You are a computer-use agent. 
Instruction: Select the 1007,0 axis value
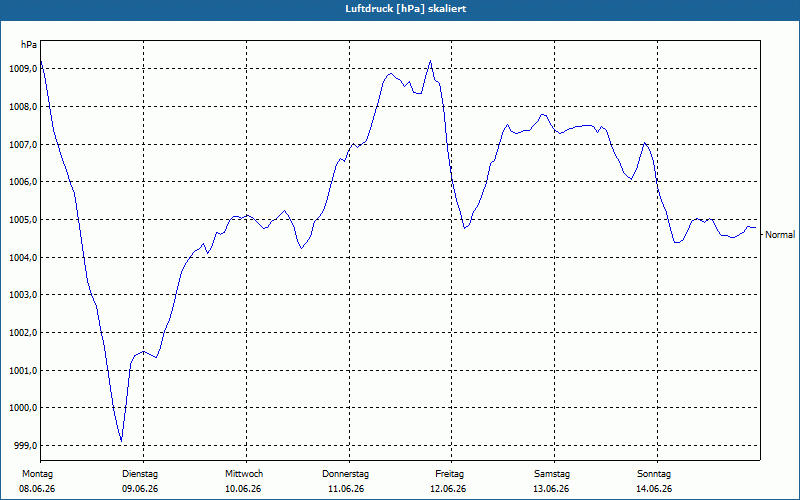pyautogui.click(x=23, y=144)
